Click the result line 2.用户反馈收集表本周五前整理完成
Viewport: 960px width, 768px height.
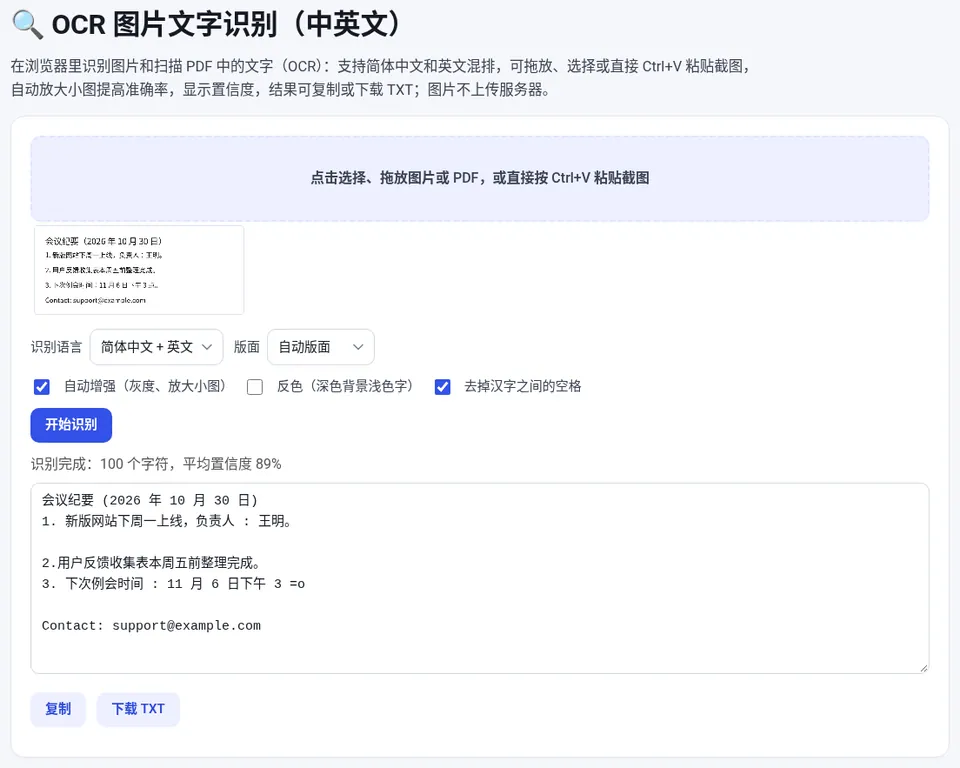(151, 563)
